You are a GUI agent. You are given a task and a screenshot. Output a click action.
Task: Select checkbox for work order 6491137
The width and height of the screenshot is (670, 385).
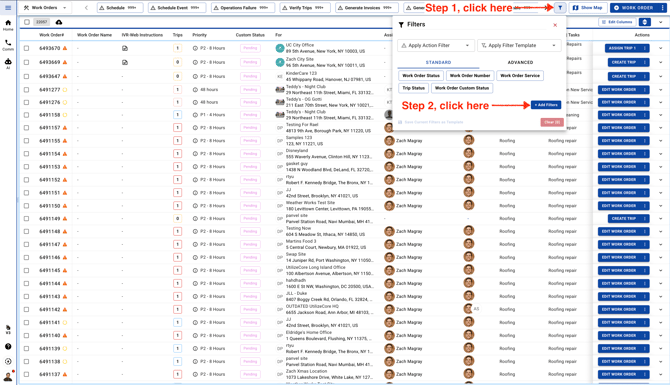26,374
